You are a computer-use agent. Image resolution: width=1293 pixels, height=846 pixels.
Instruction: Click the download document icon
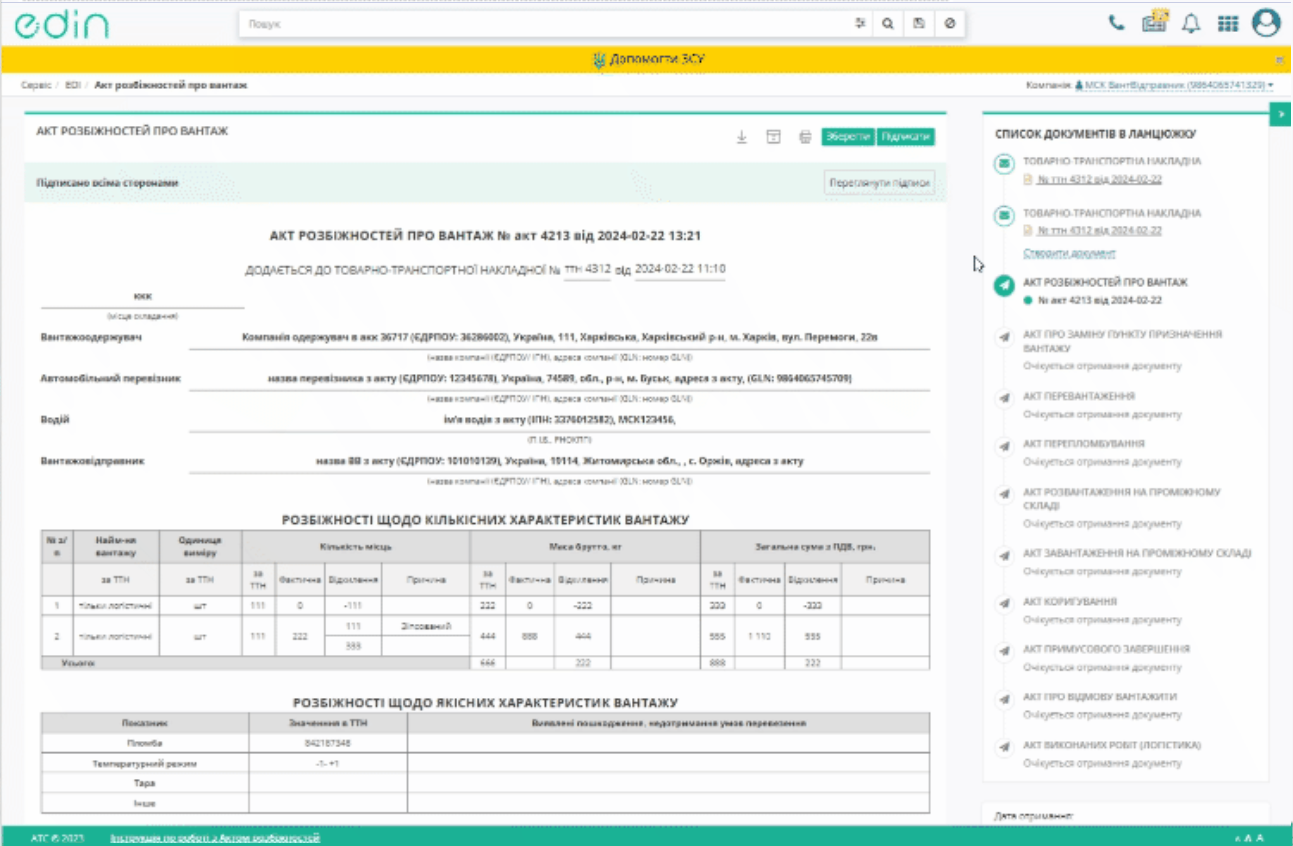[x=742, y=137]
